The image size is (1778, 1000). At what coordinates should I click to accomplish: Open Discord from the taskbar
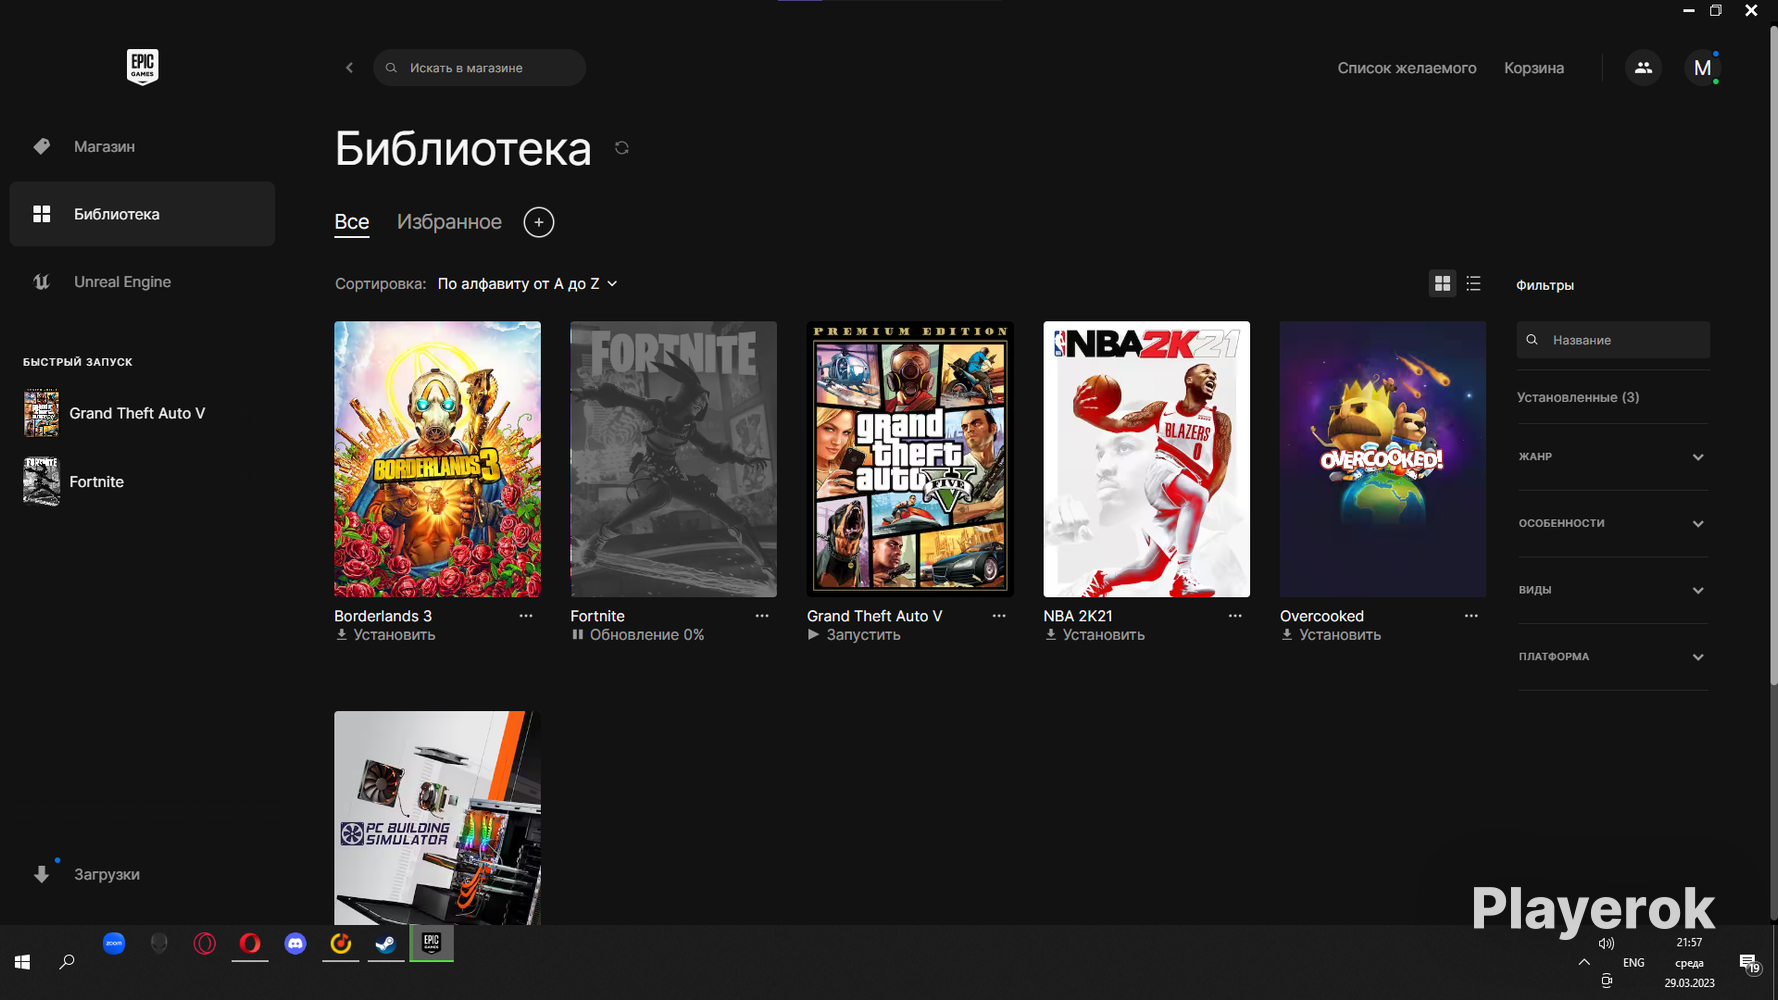(295, 943)
